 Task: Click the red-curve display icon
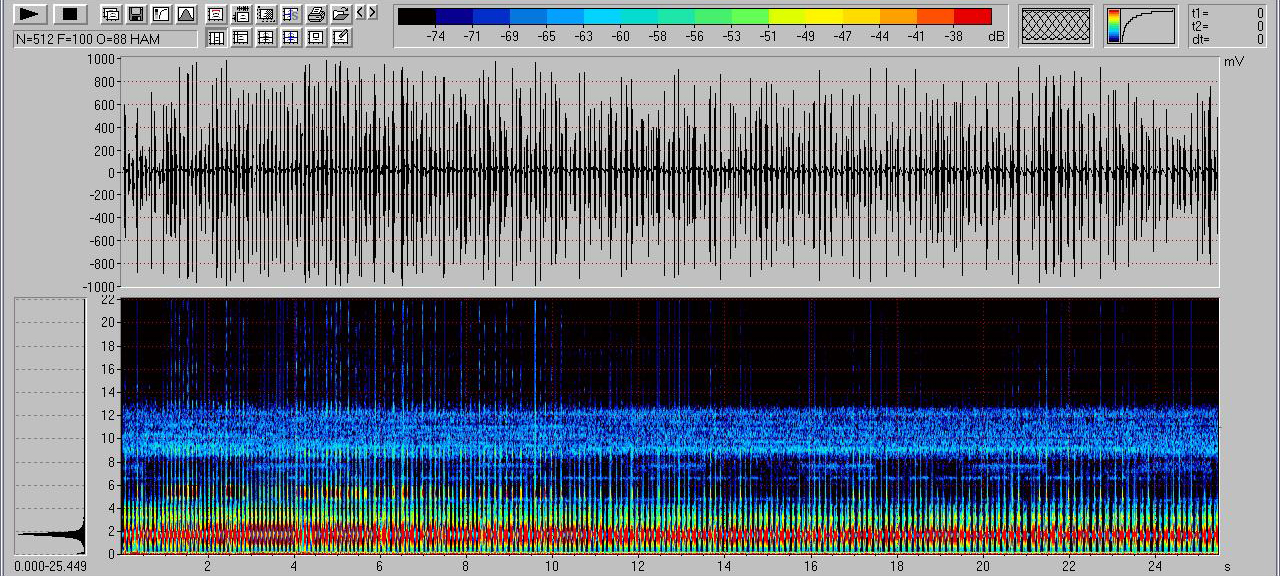[x=215, y=14]
